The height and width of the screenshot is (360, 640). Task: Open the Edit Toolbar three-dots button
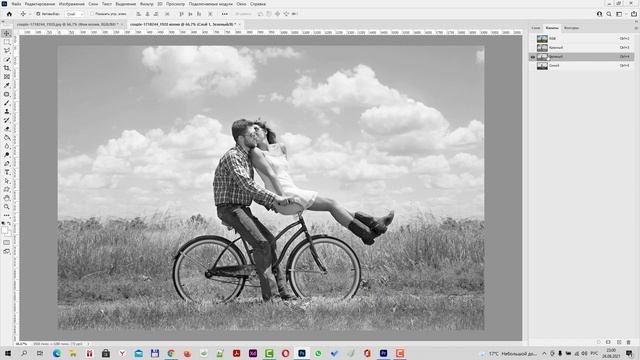7,215
